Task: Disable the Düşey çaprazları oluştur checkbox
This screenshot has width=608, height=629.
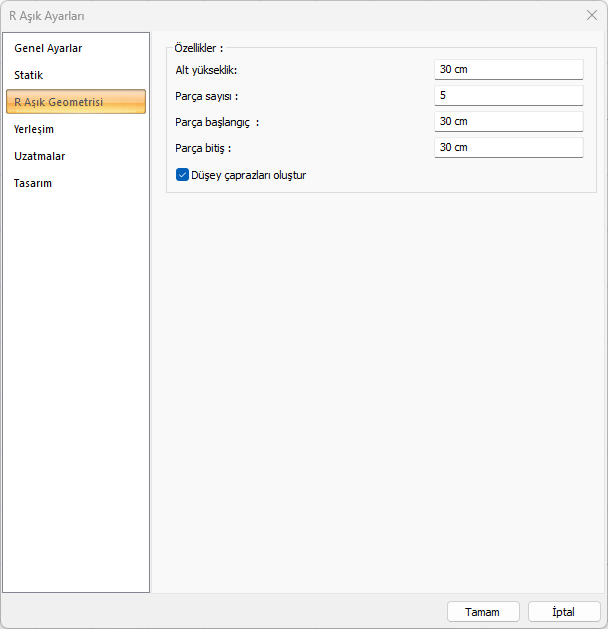Action: point(183,174)
